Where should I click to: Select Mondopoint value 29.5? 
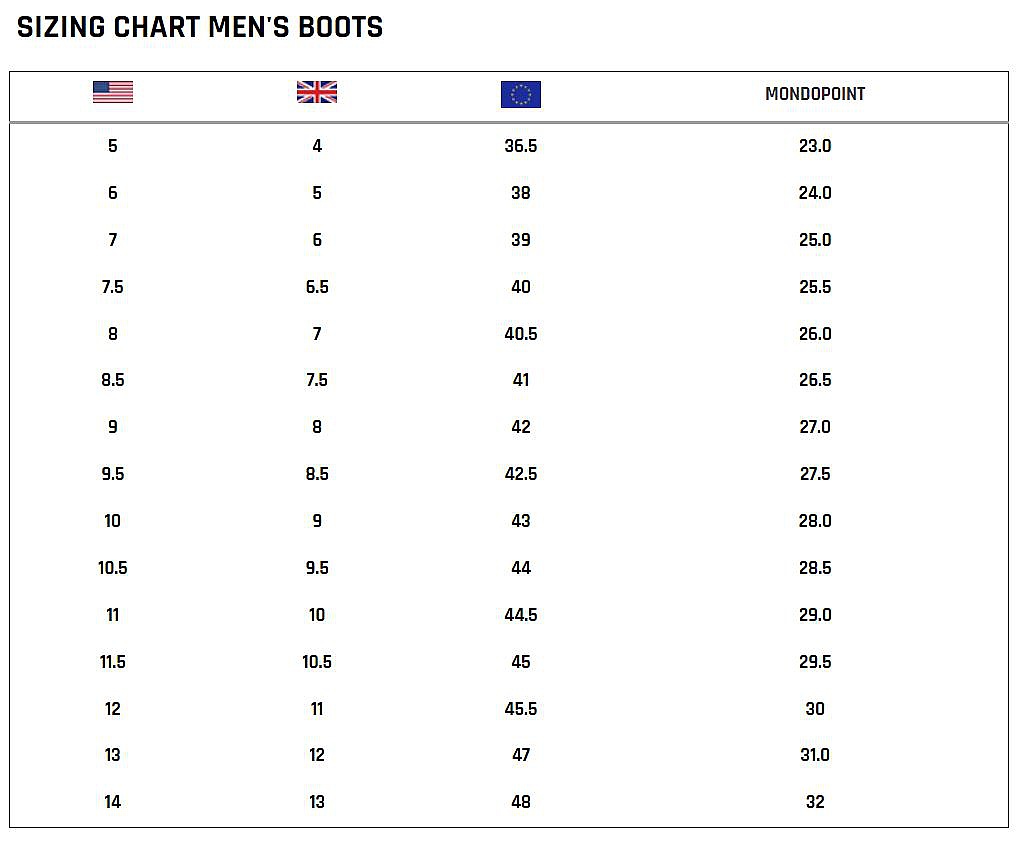815,662
